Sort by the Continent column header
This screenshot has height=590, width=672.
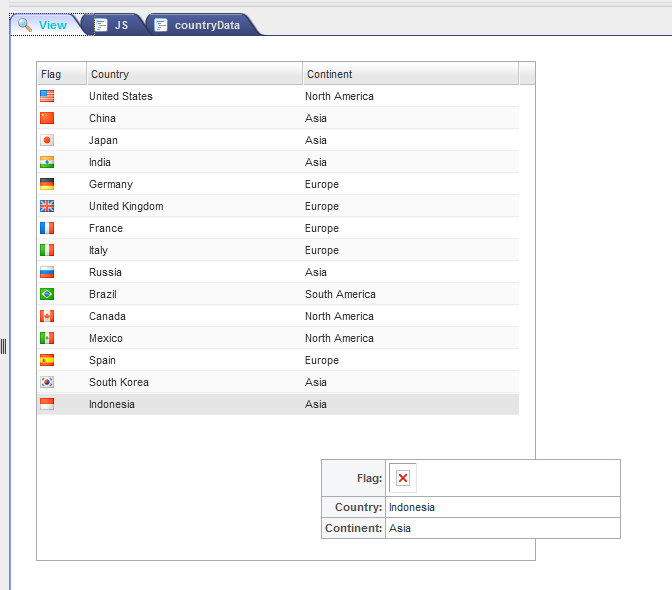(x=410, y=74)
